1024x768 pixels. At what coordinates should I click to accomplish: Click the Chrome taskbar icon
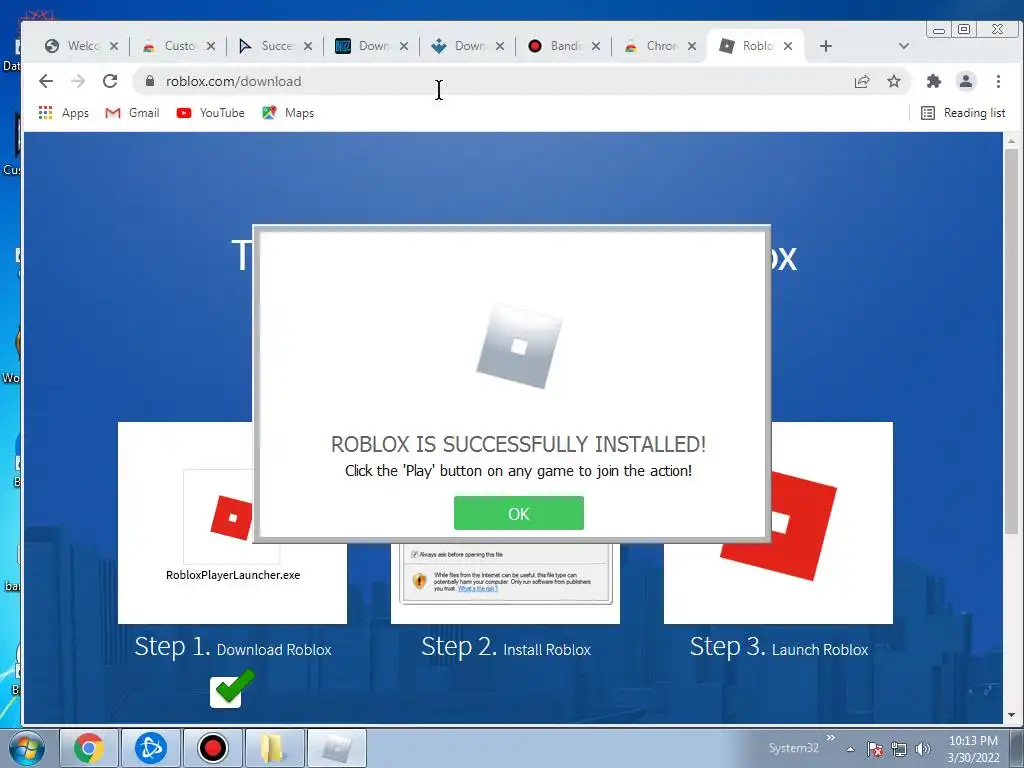coord(89,748)
